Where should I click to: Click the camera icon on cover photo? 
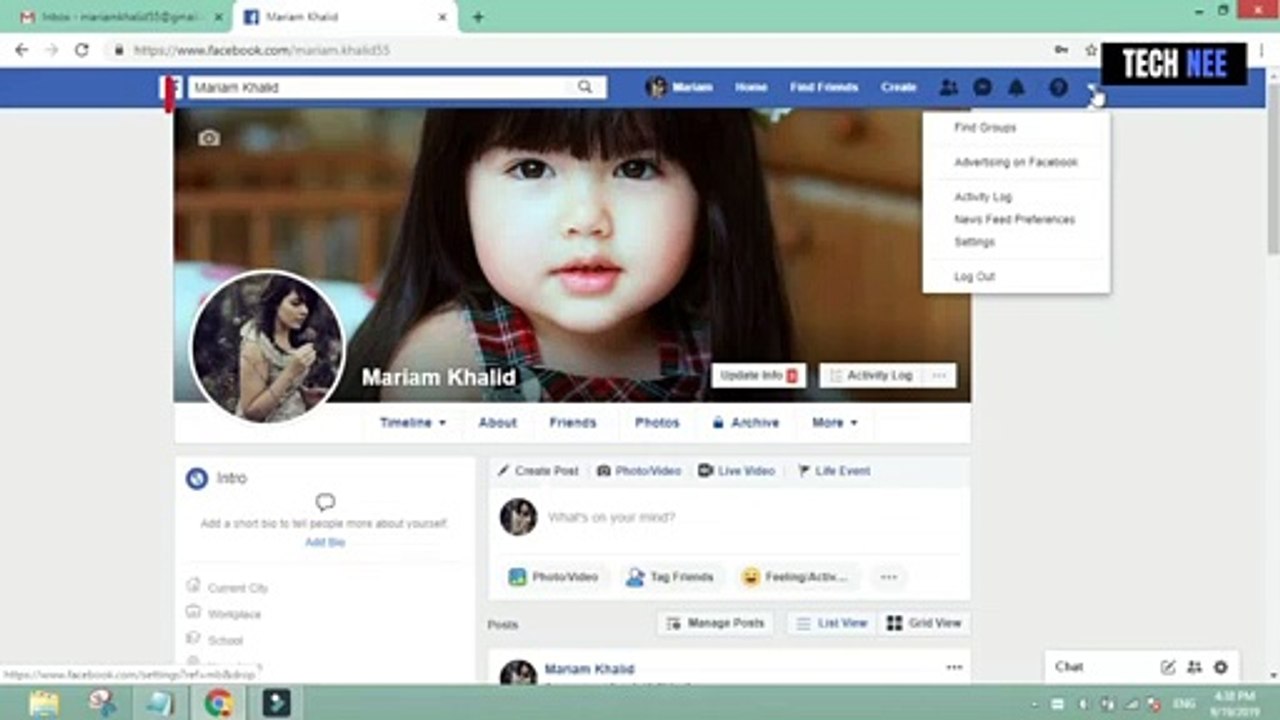coord(209,138)
